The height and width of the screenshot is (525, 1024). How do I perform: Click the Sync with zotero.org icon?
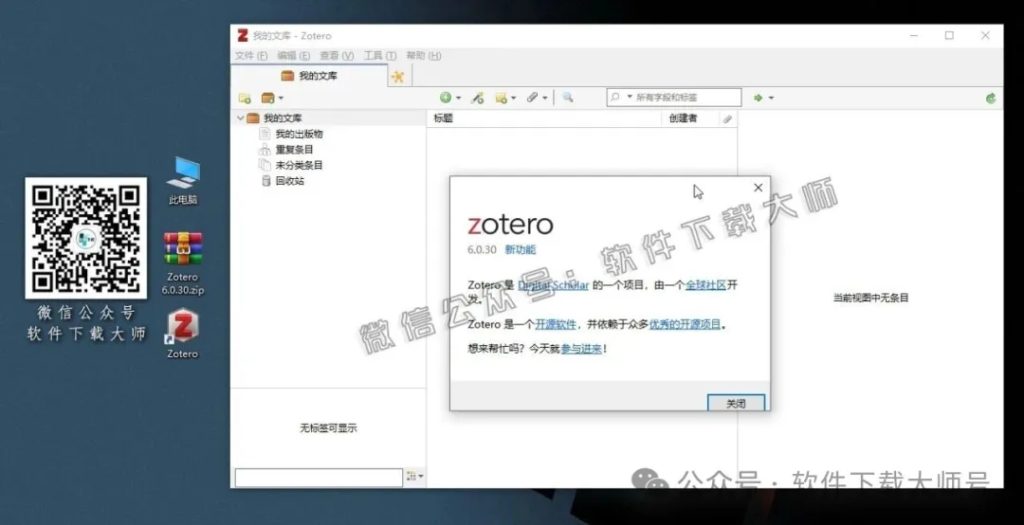click(x=991, y=98)
